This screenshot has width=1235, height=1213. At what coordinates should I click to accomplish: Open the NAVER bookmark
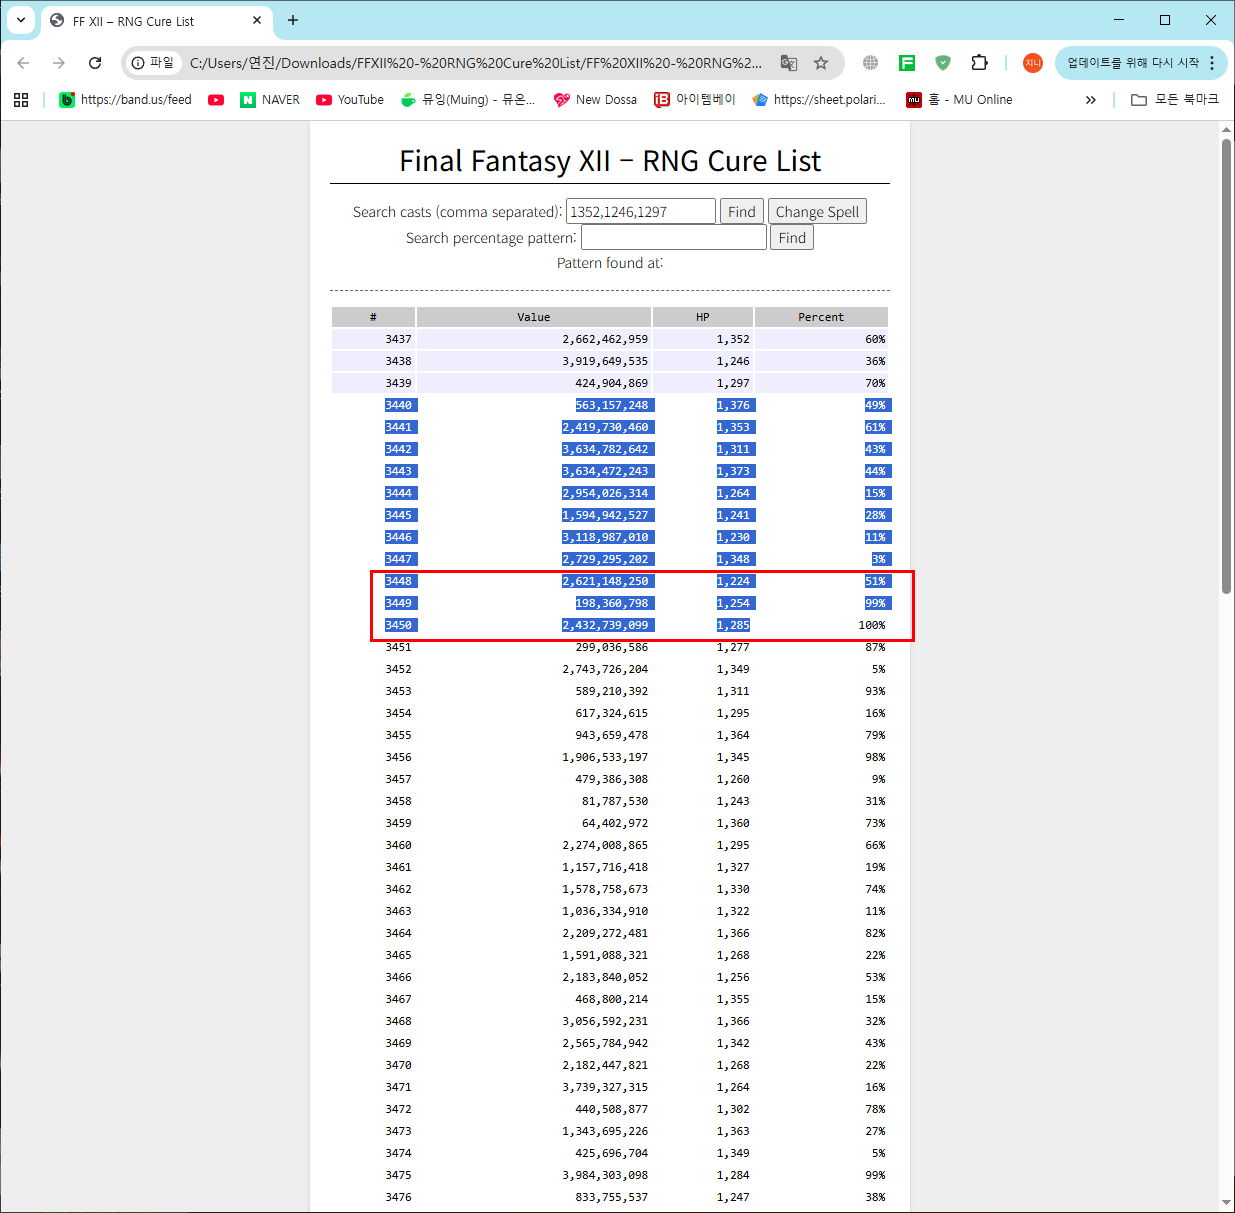pyautogui.click(x=270, y=100)
